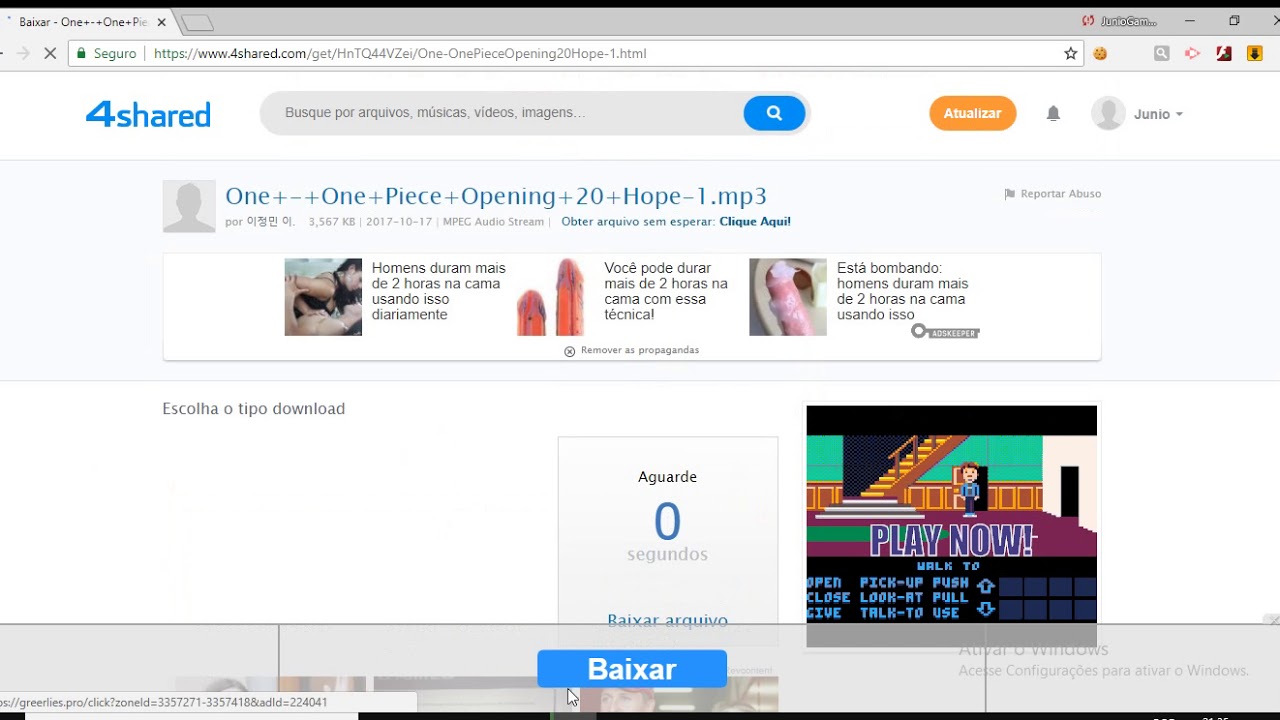Open the 'Está bombando' ad text

point(903,291)
